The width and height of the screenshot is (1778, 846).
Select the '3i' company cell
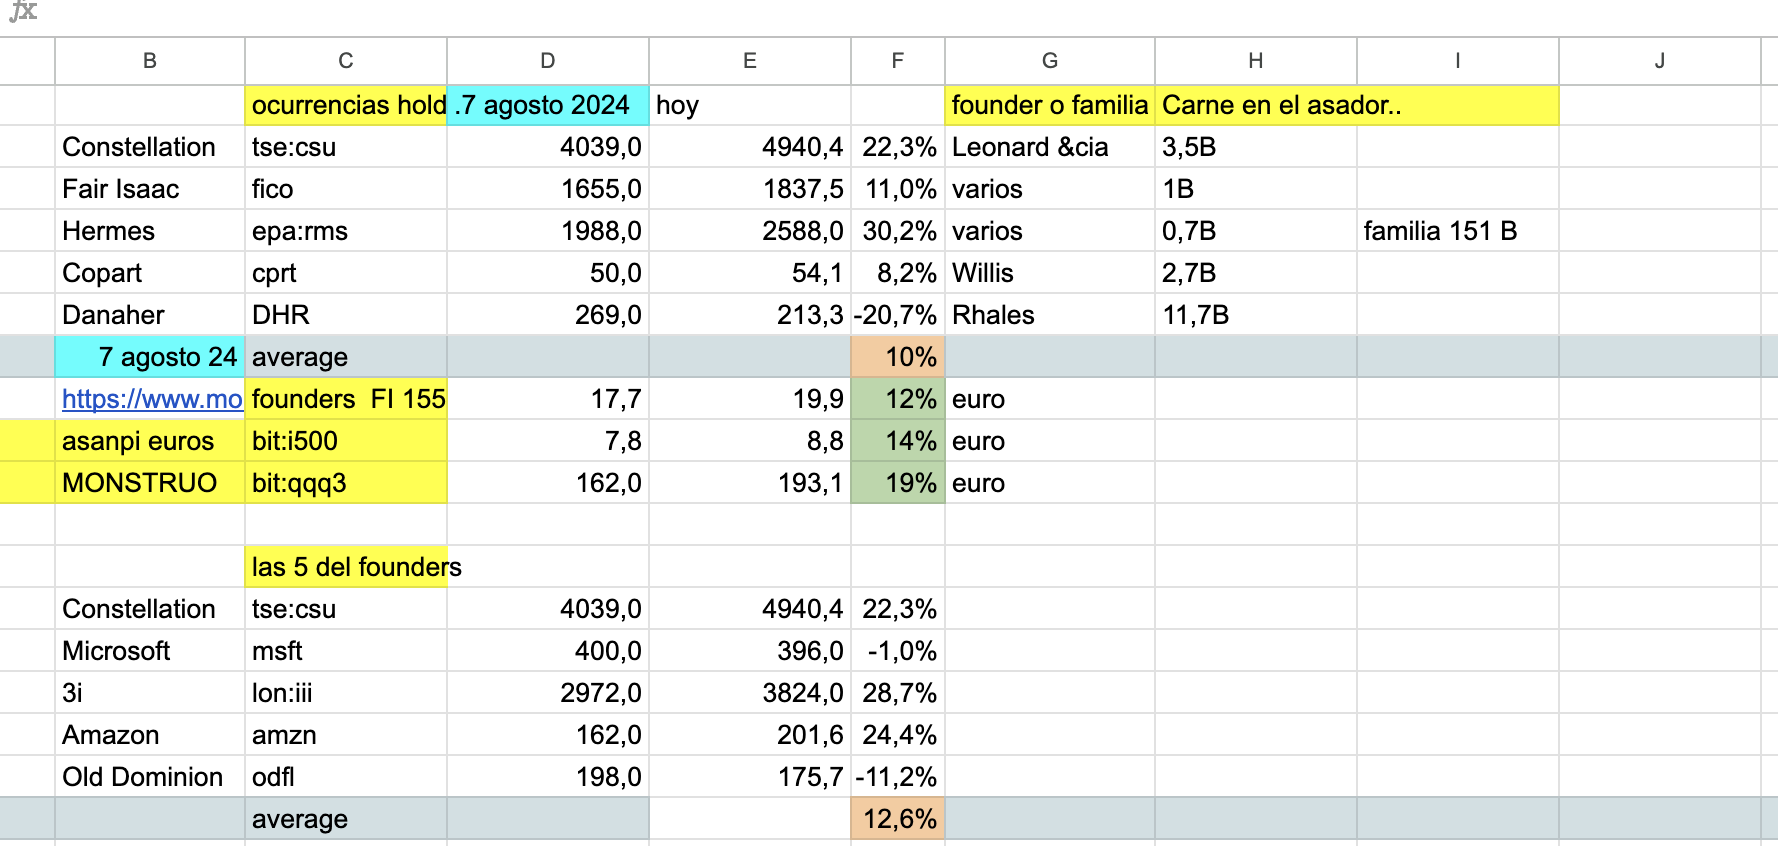point(150,693)
